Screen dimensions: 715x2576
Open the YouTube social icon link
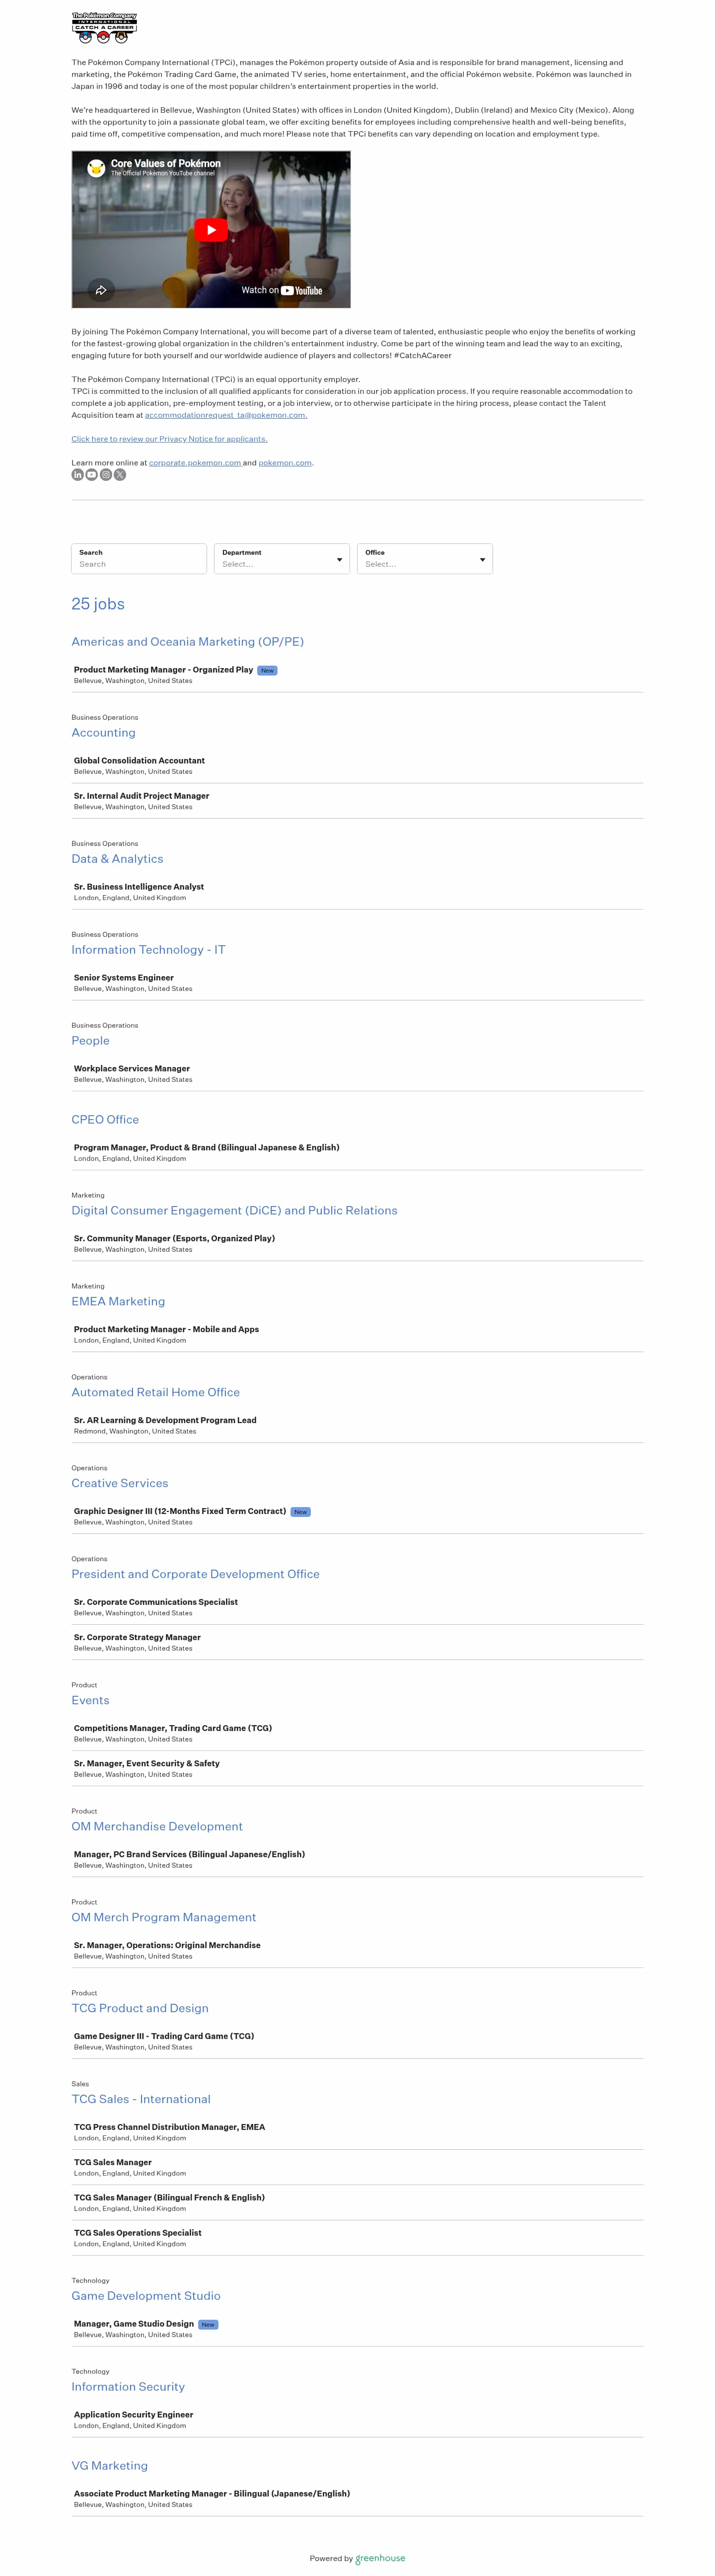[91, 475]
